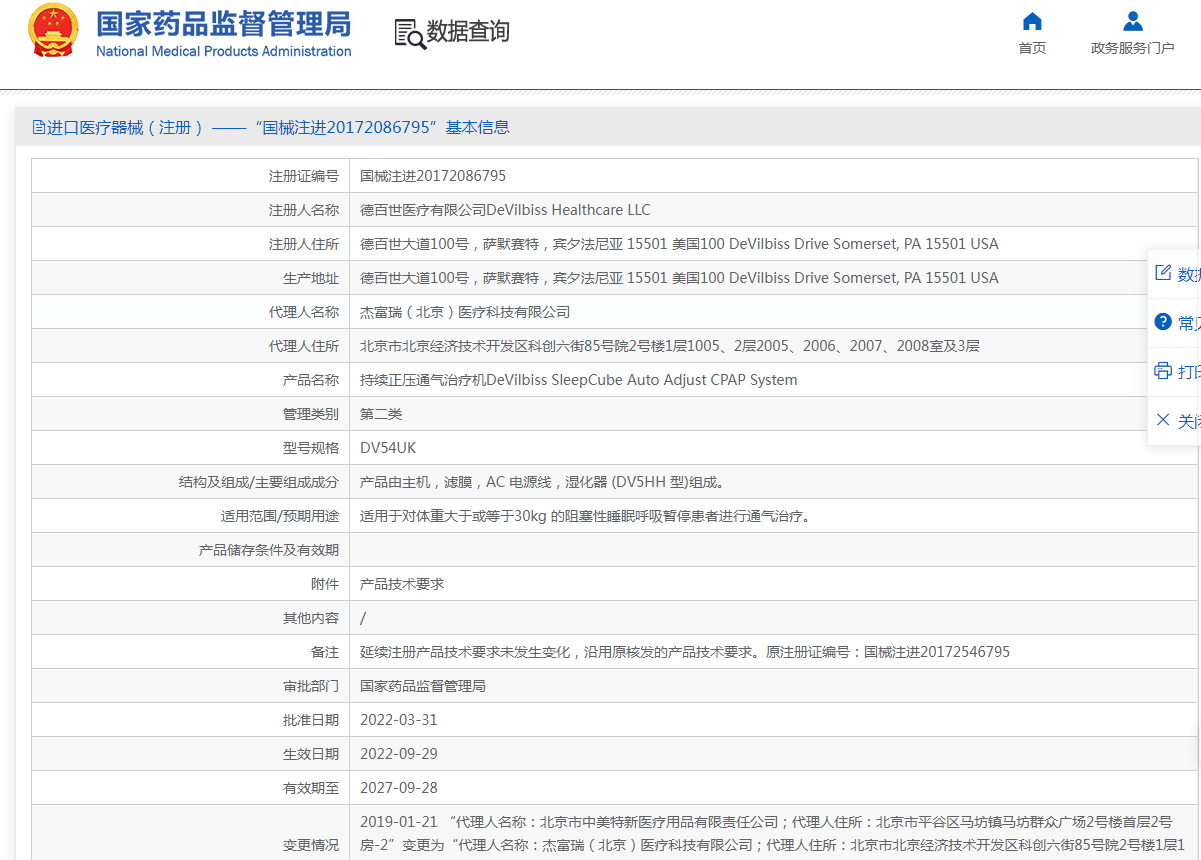Screen dimensions: 1201x860
Task: Click product name SleepCube Auto Adjust CPAP System
Action: pos(579,380)
